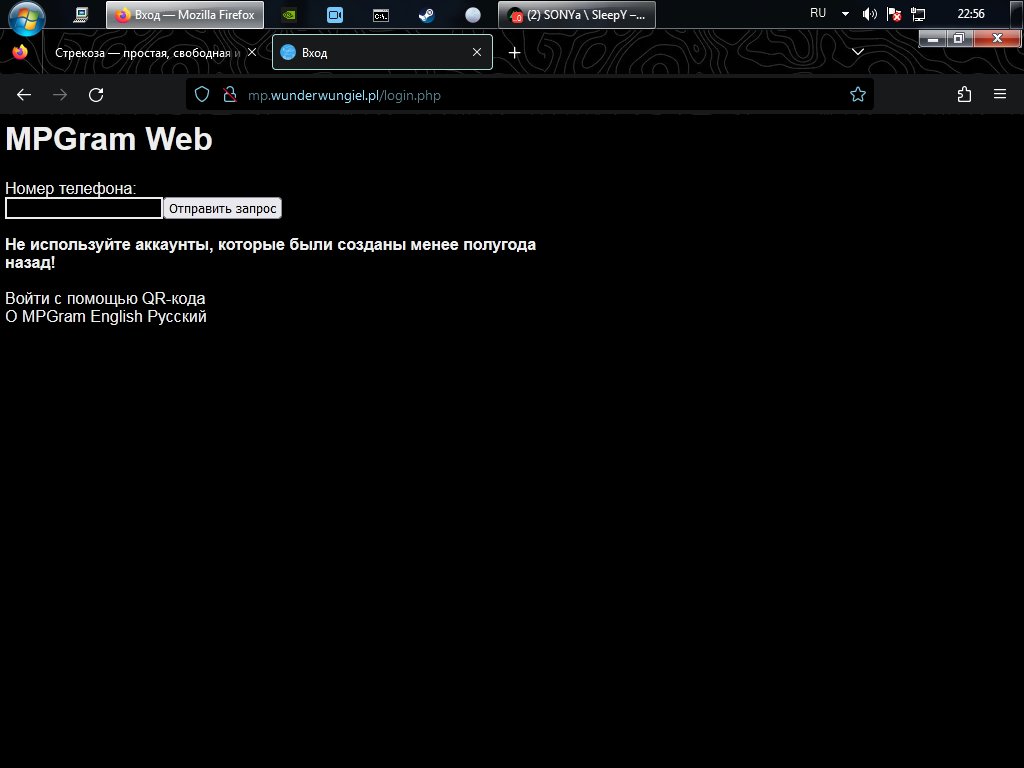
Task: Open the taskbar clock showing 22:56
Action: [x=970, y=14]
